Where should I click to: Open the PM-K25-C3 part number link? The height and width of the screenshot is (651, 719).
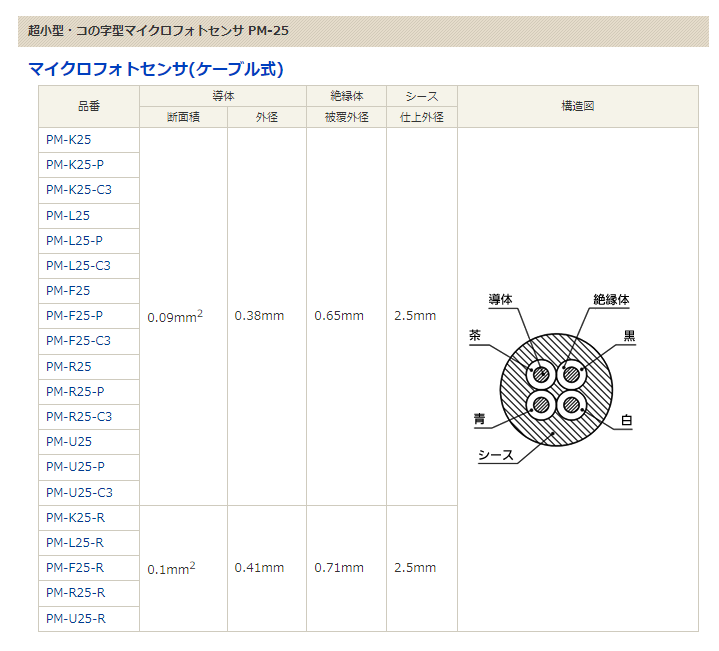coord(78,190)
